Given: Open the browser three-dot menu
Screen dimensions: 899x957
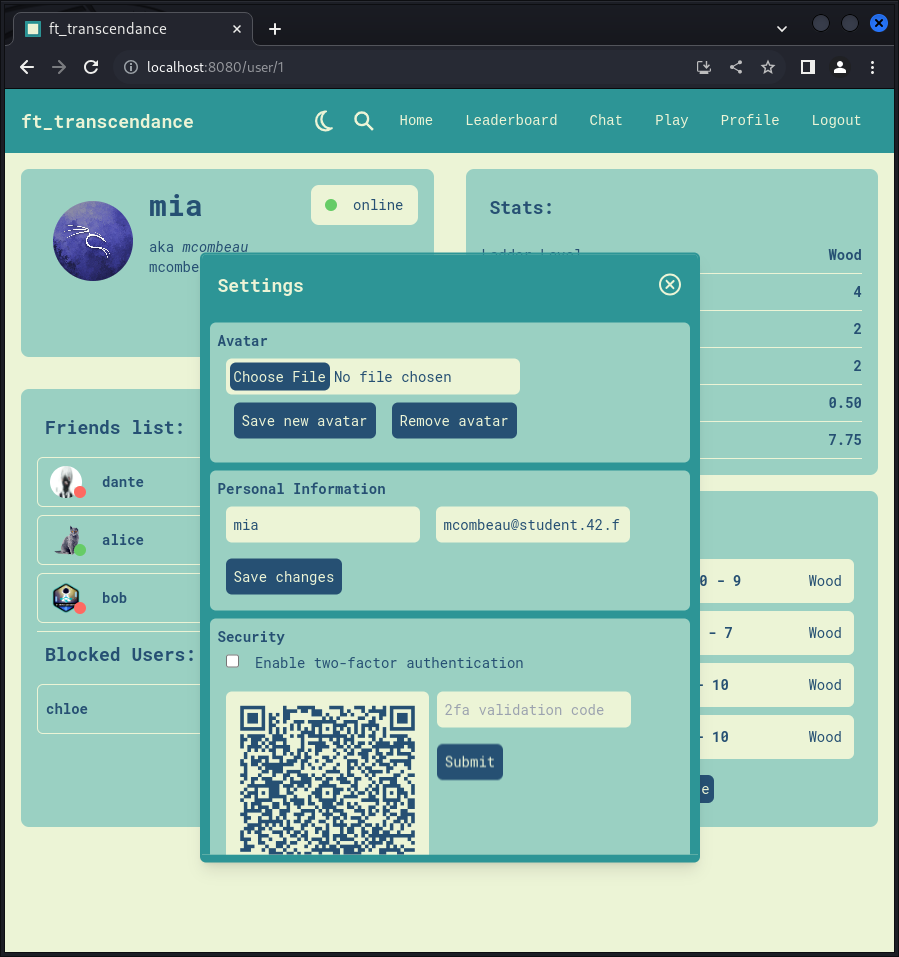Looking at the screenshot, I should click(872, 67).
